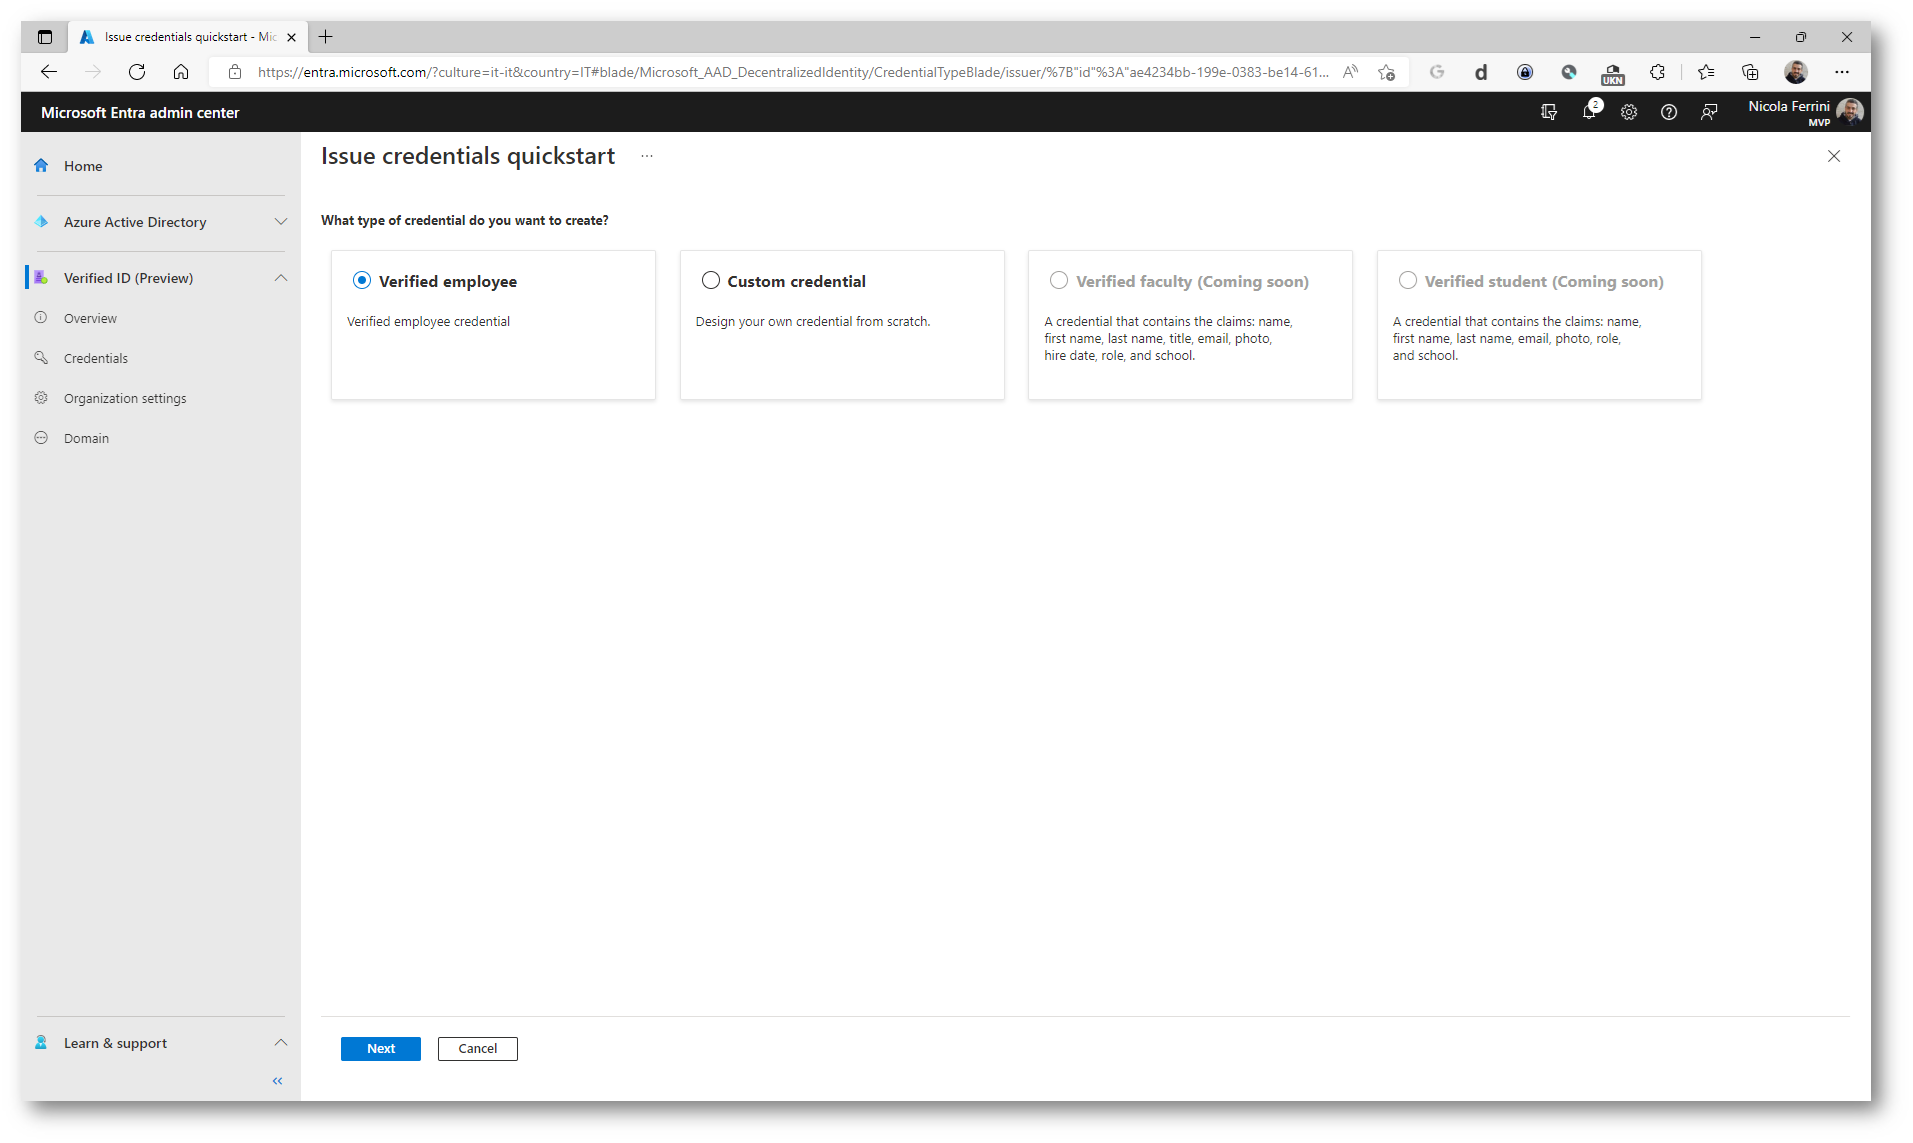The image size is (1913, 1143).
Task: View site information lock icon
Action: pos(235,72)
